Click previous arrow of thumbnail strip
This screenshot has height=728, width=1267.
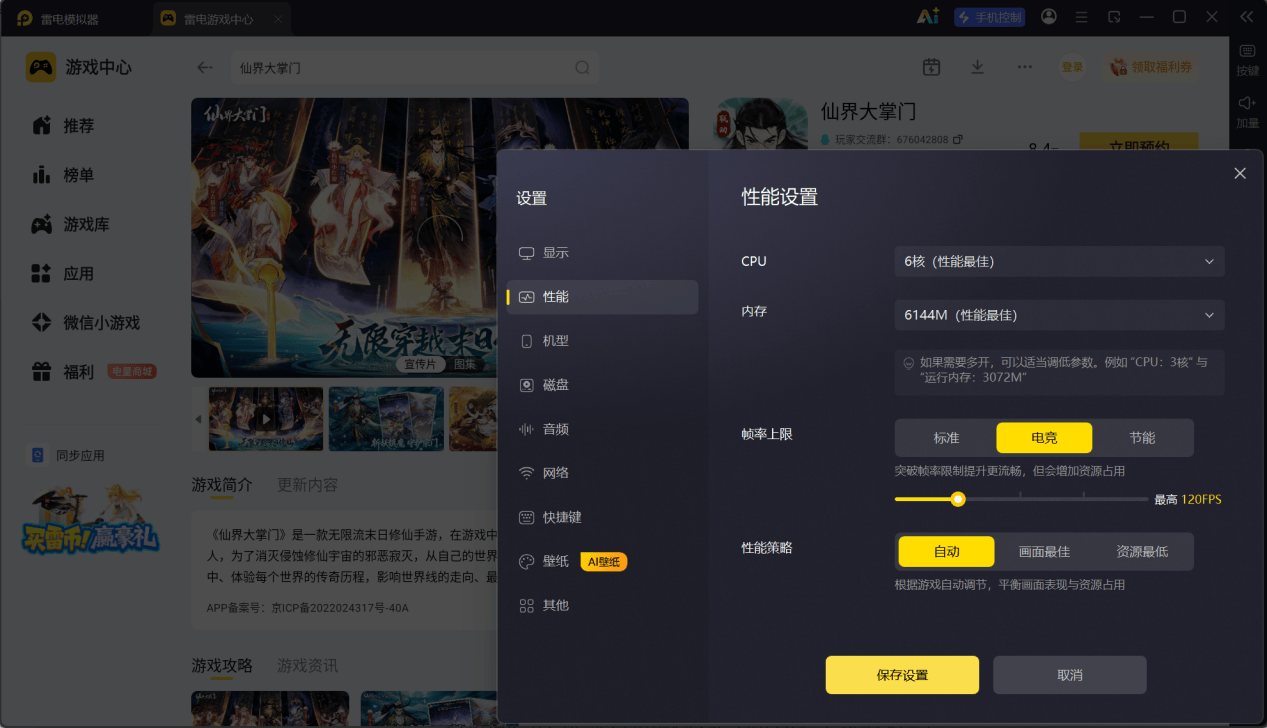point(198,419)
